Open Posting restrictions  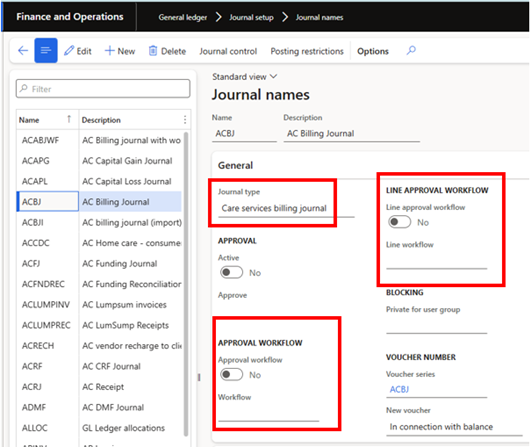point(307,51)
